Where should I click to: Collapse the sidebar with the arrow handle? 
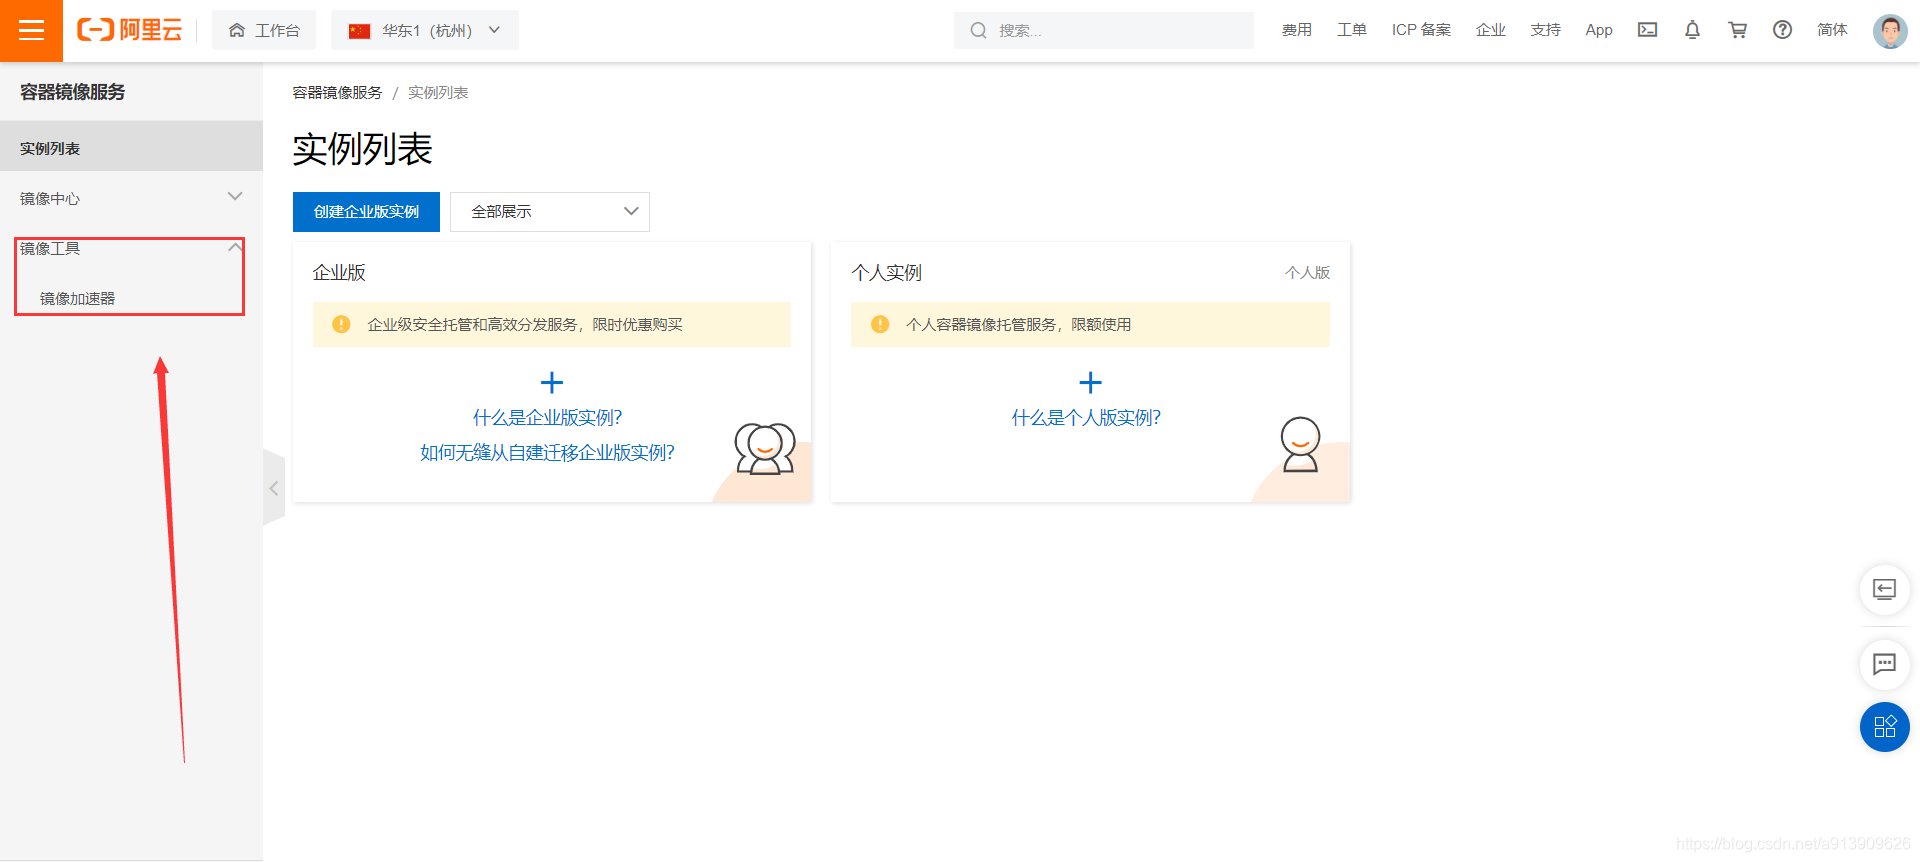274,488
